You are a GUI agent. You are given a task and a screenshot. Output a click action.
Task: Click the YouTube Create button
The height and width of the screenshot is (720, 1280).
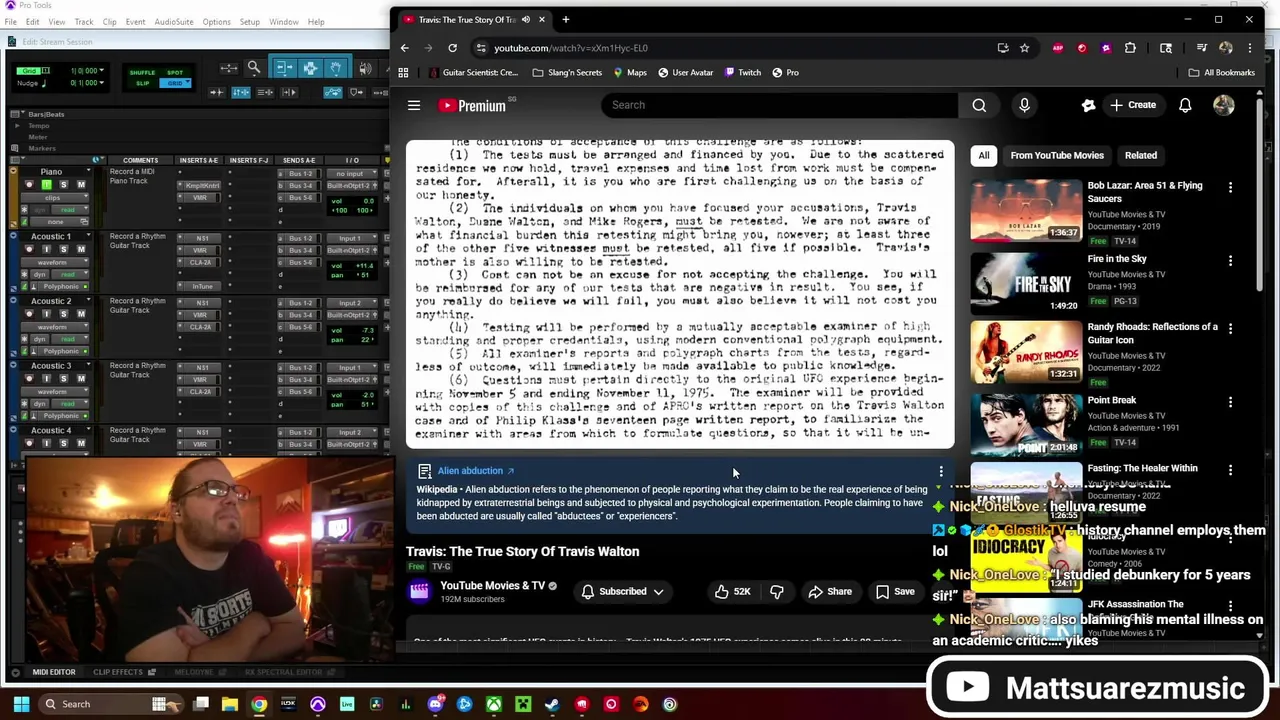tap(1132, 105)
